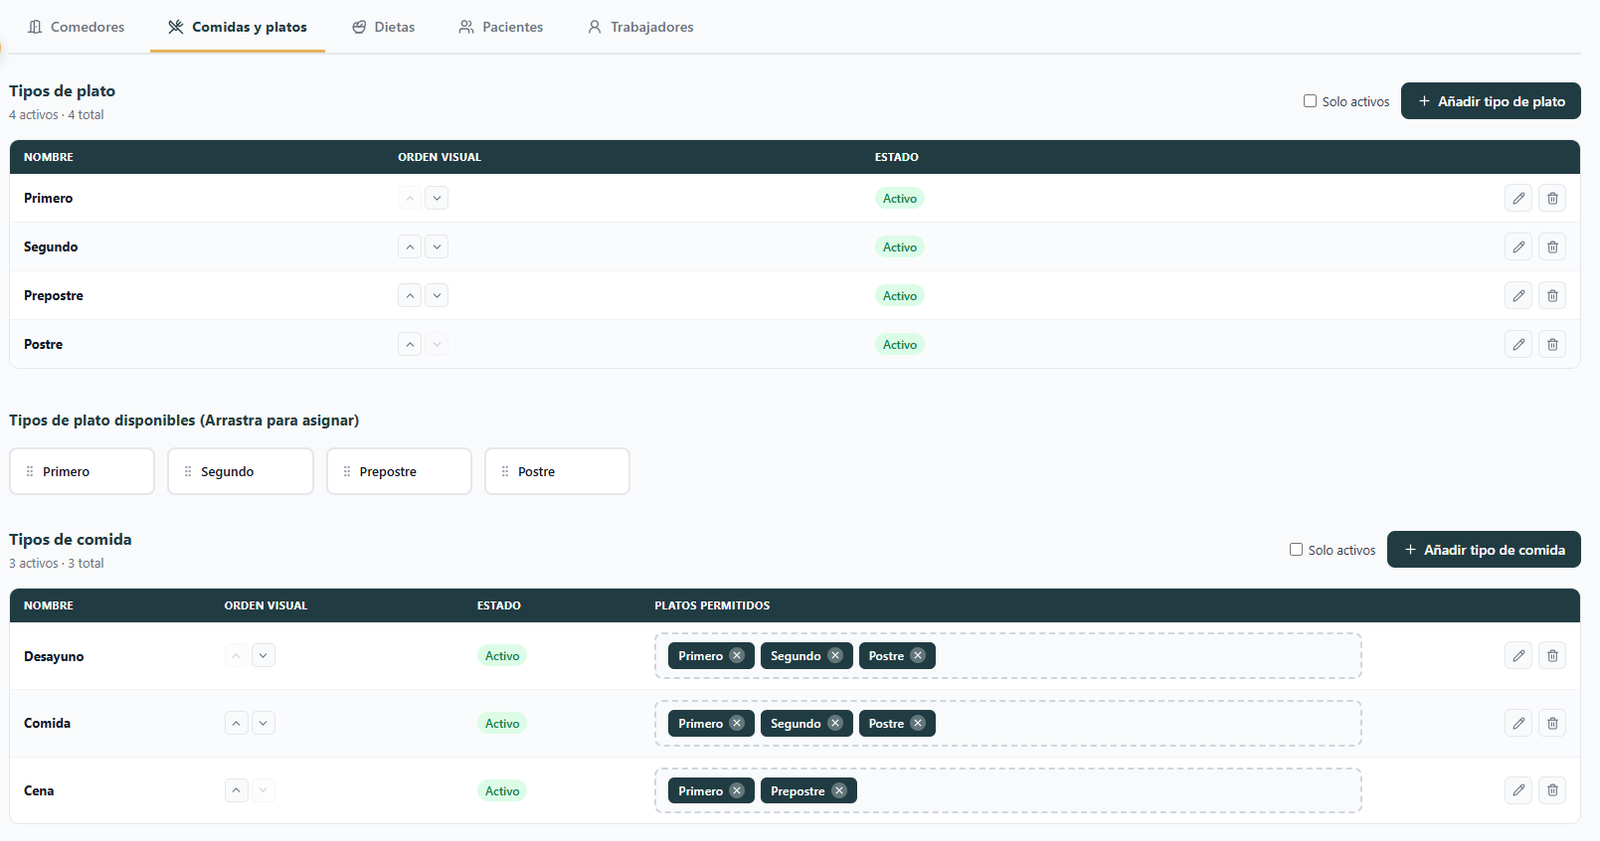Click Añadir tipo de plato button
This screenshot has width=1600, height=841.
click(1490, 101)
